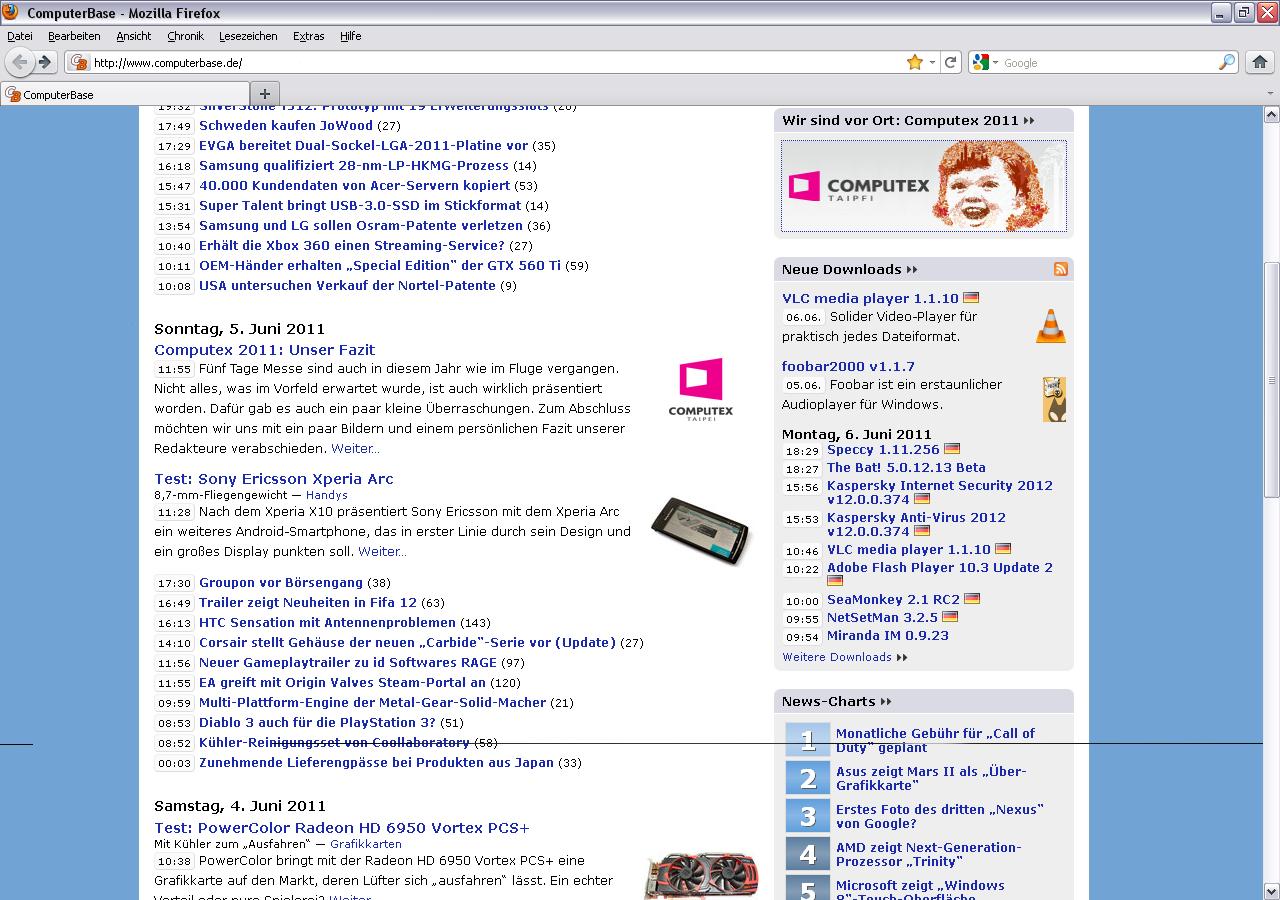This screenshot has height=900, width=1280.
Task: Open Weitere Downloads link
Action: [x=845, y=657]
